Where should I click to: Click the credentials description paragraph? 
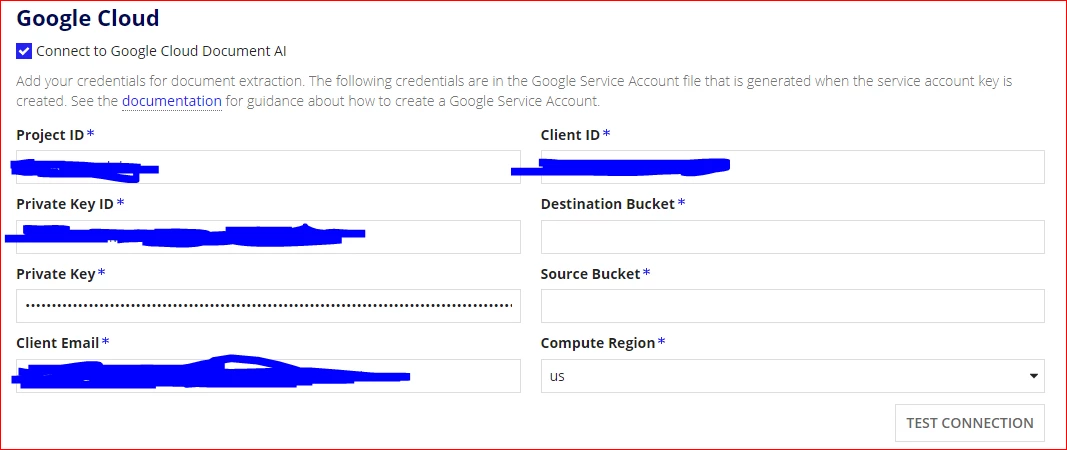[x=514, y=91]
